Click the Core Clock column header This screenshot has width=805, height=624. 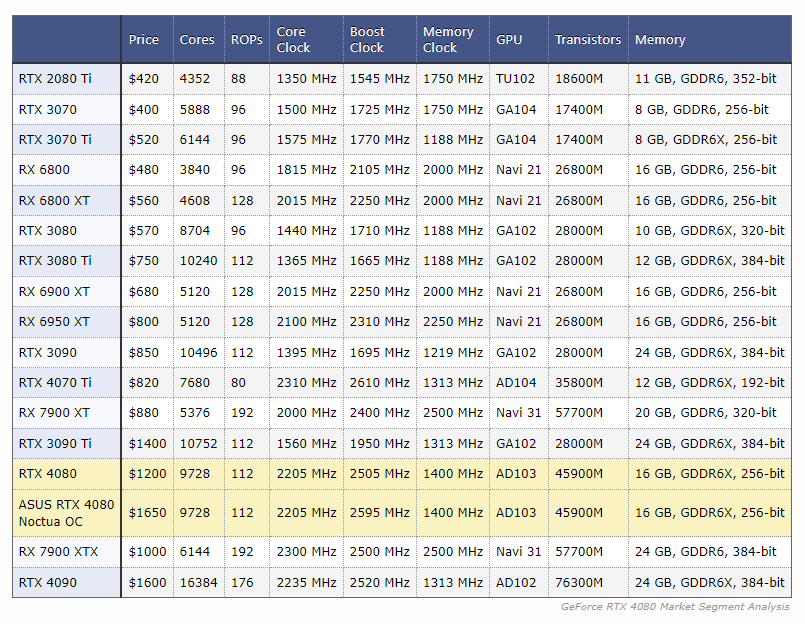pos(294,40)
